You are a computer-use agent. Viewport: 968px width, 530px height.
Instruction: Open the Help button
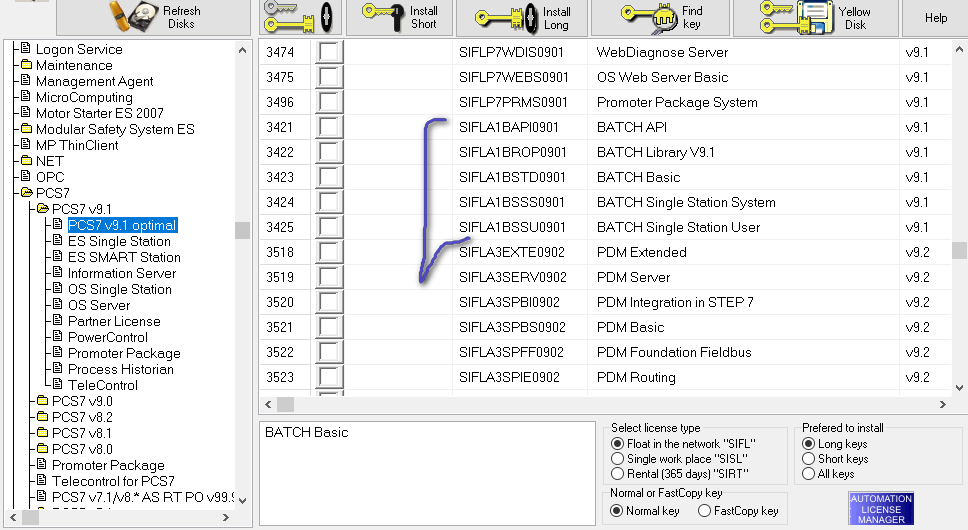click(x=935, y=18)
